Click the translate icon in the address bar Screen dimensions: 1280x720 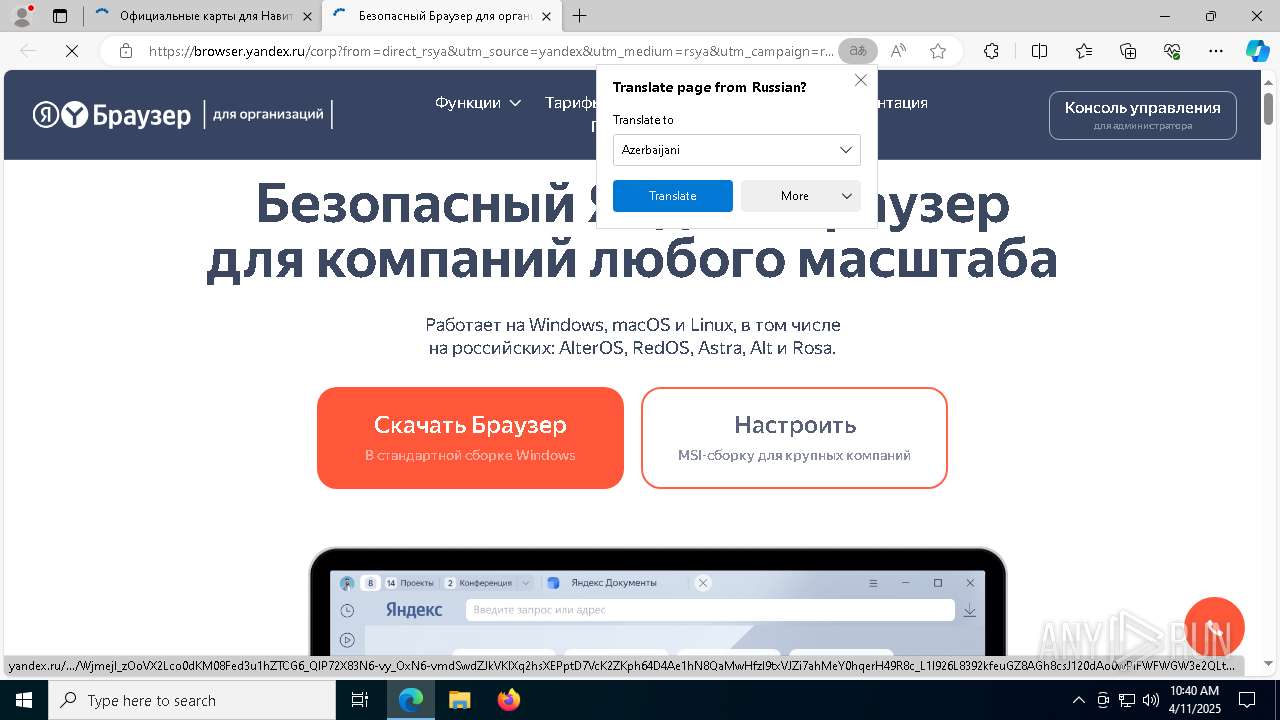[x=857, y=51]
